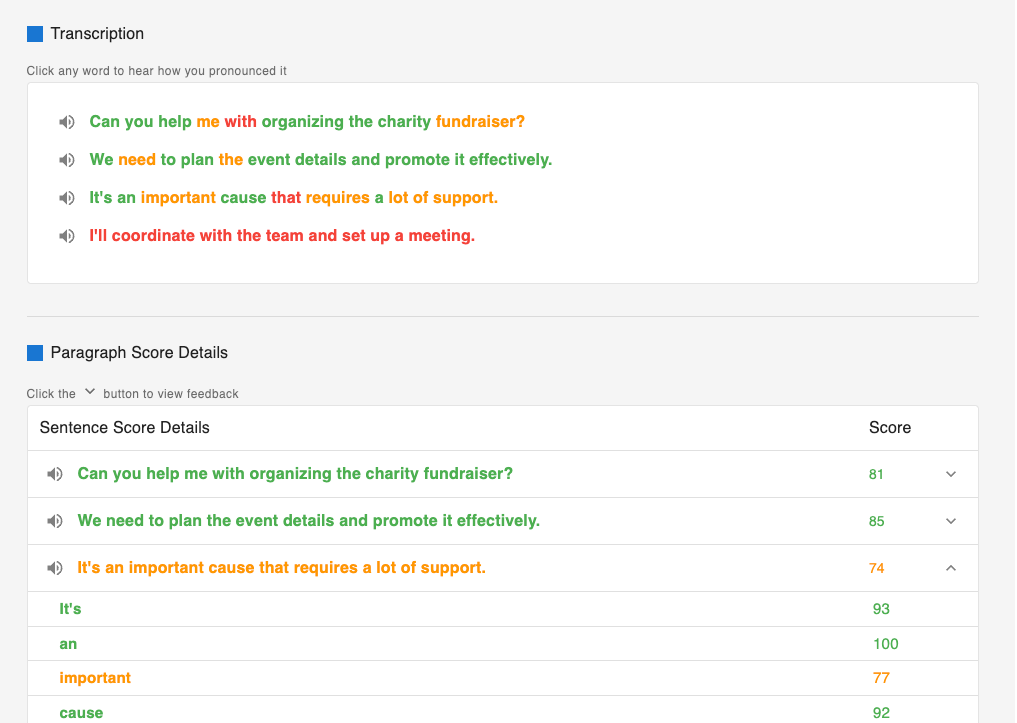Click the word 'requires' in the transcription
Screen dimensions: 1017x723
click(x=338, y=198)
